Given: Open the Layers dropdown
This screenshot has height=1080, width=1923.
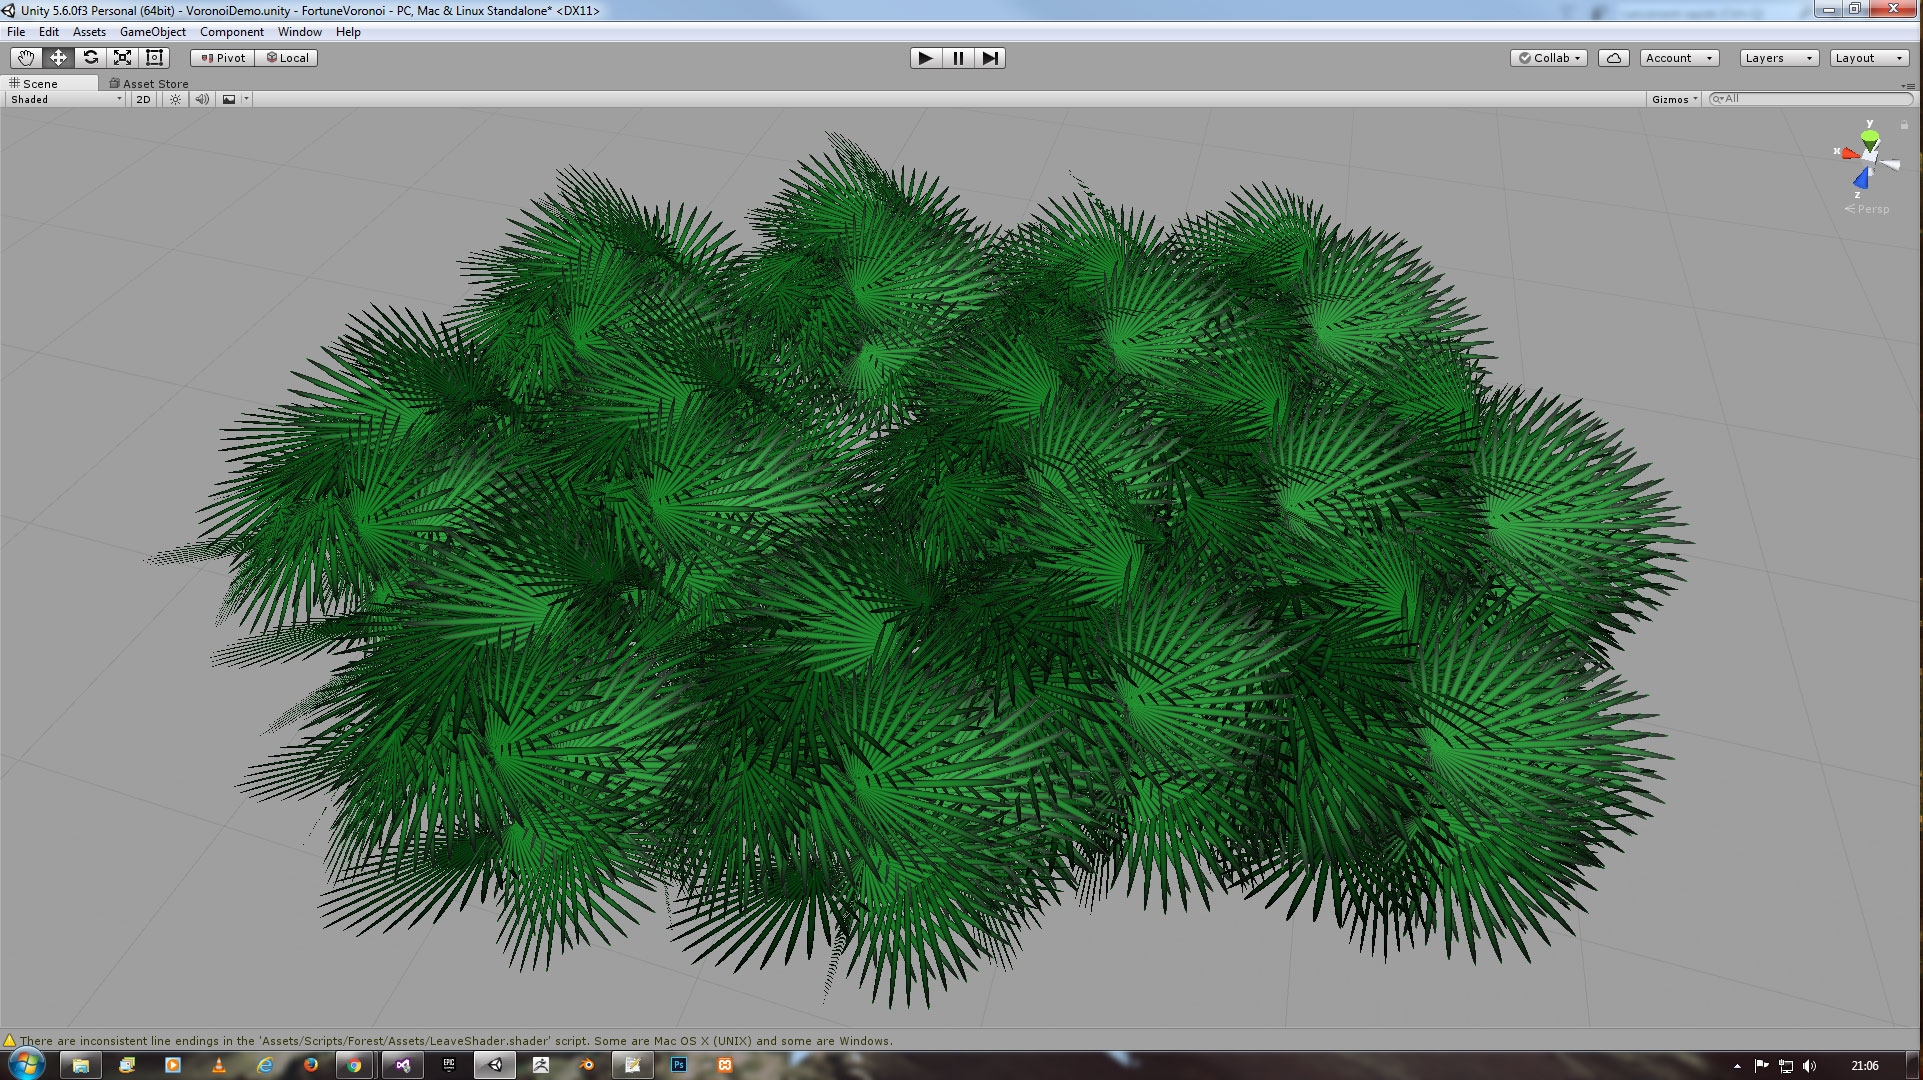Looking at the screenshot, I should 1778,58.
